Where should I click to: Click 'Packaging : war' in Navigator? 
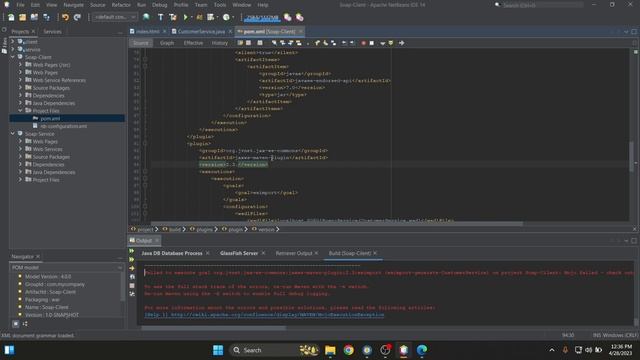pyautogui.click(x=42, y=300)
